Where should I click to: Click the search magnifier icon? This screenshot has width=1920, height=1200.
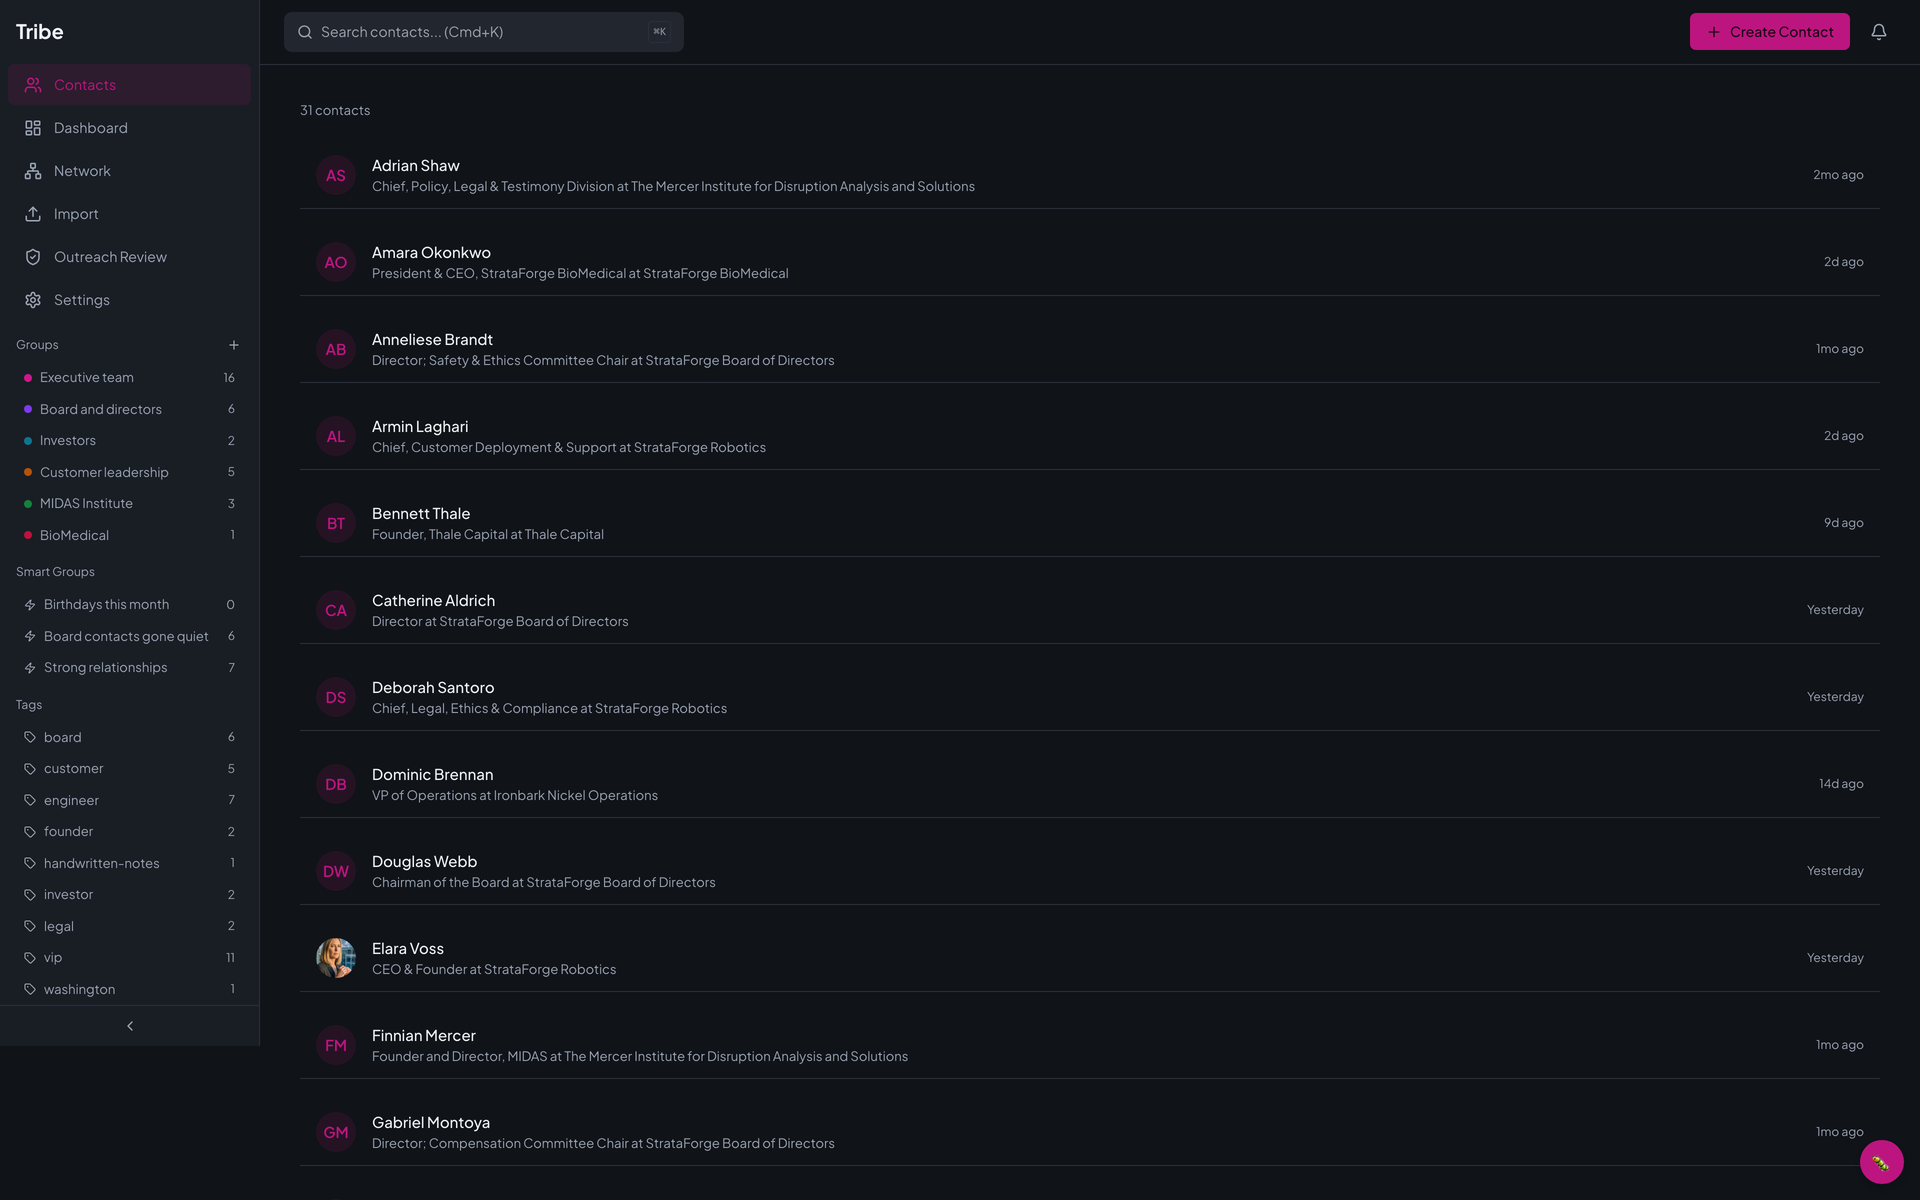pyautogui.click(x=305, y=32)
